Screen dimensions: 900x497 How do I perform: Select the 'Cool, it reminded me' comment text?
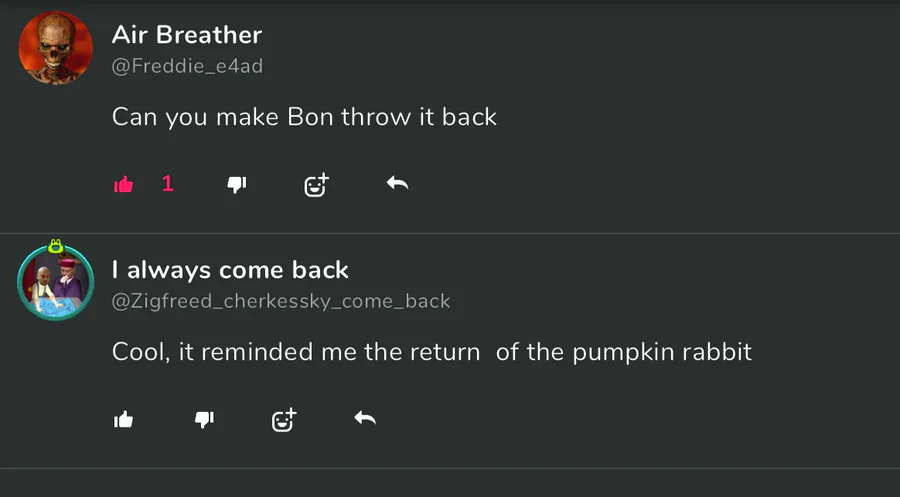pyautogui.click(x=432, y=352)
